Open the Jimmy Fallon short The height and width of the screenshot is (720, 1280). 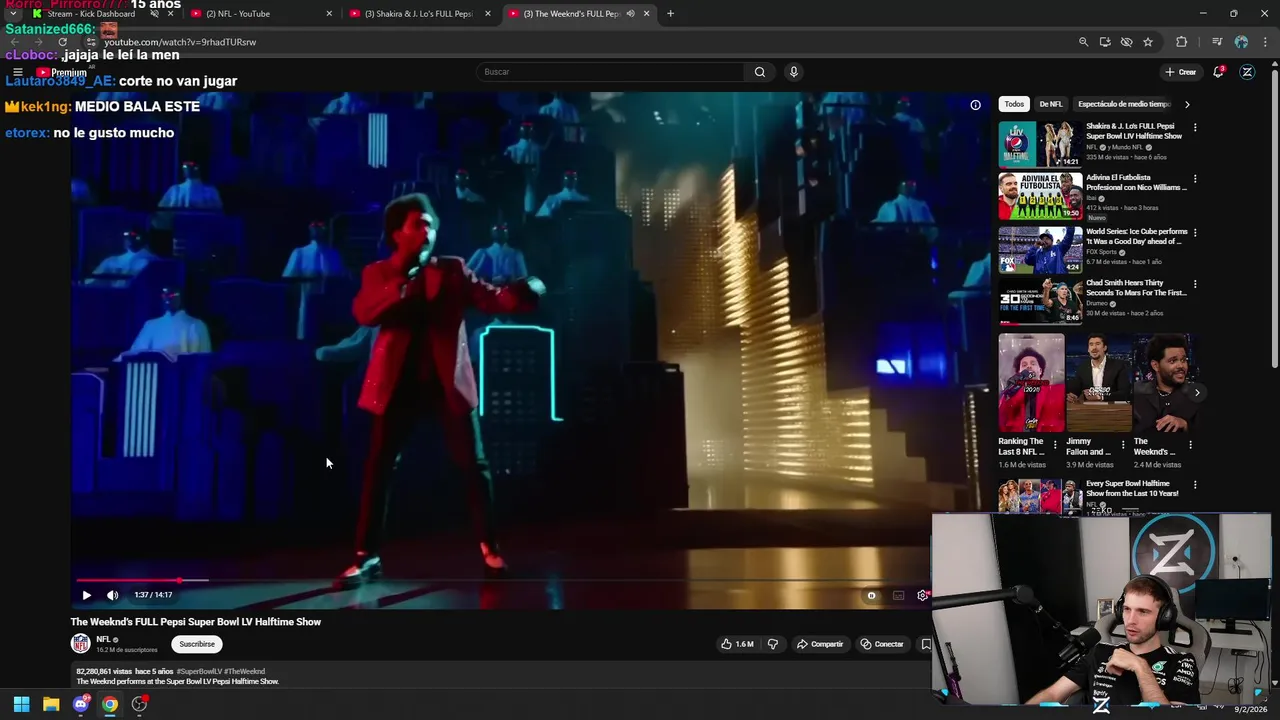coord(1098,383)
